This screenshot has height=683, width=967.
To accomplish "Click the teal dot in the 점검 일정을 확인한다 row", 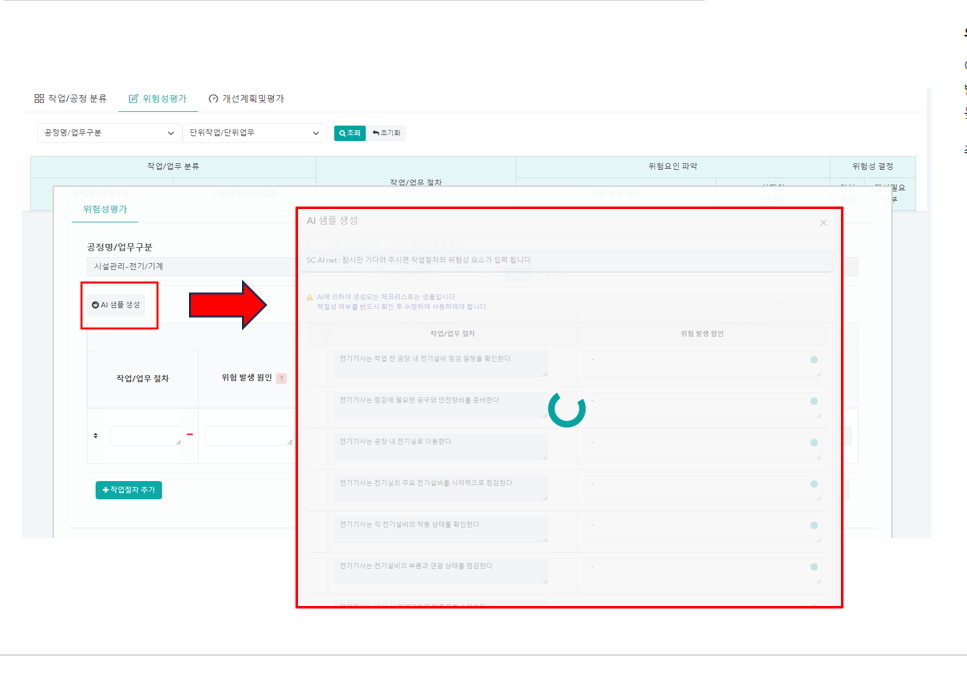I will point(814,360).
